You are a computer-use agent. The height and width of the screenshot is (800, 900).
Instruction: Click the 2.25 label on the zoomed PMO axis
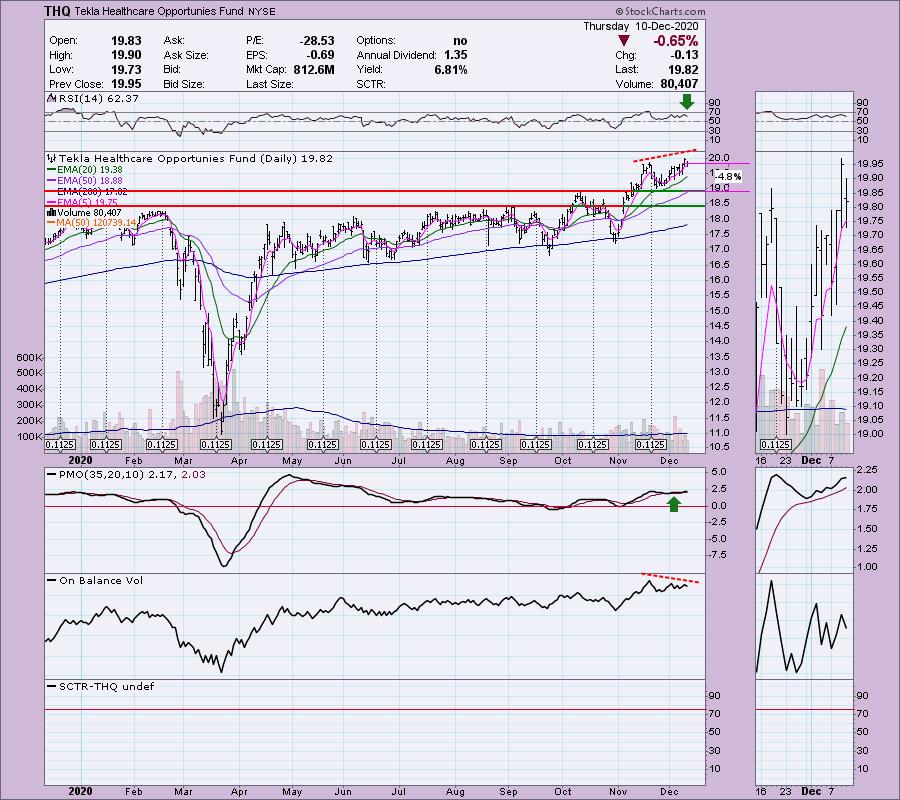[867, 470]
